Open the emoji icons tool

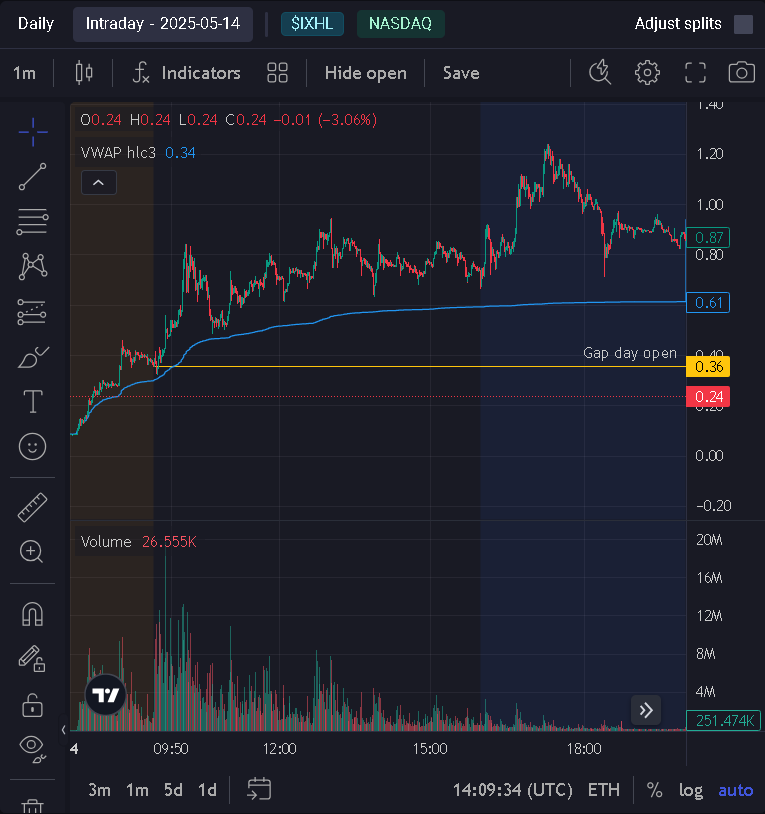click(33, 446)
